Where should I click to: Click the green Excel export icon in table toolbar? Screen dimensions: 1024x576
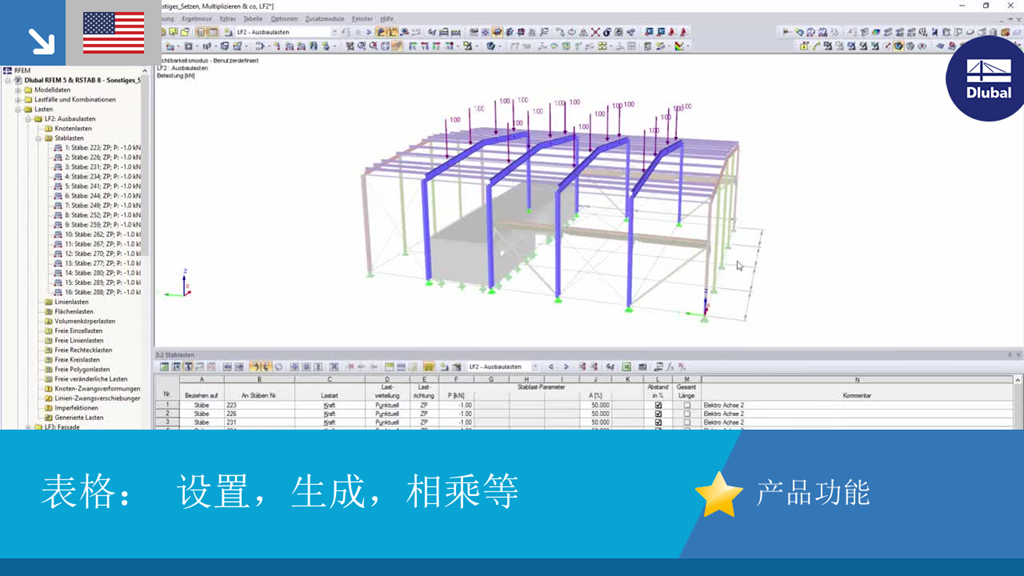[x=626, y=367]
